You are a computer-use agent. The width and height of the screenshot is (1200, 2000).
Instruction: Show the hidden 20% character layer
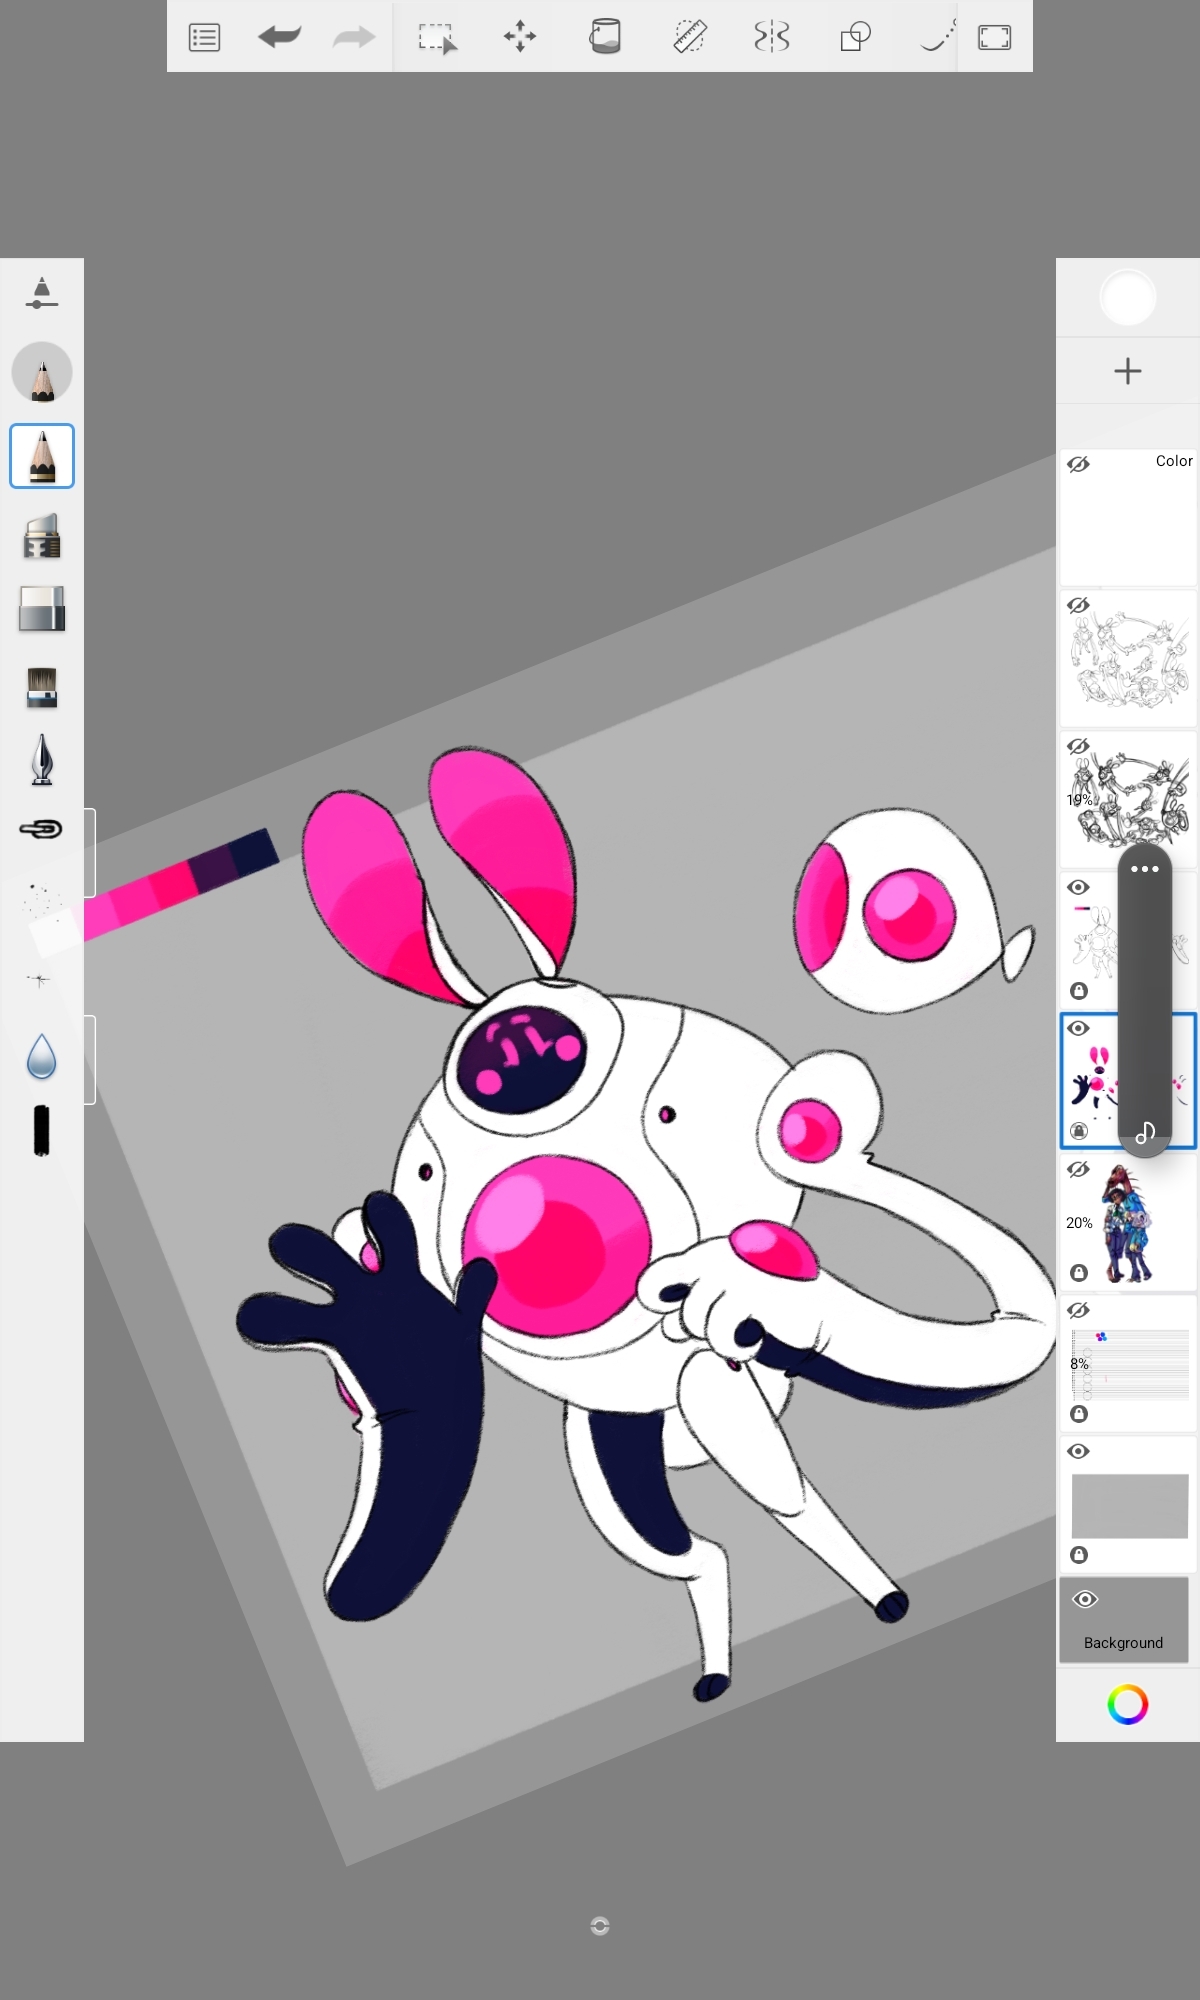1078,1170
